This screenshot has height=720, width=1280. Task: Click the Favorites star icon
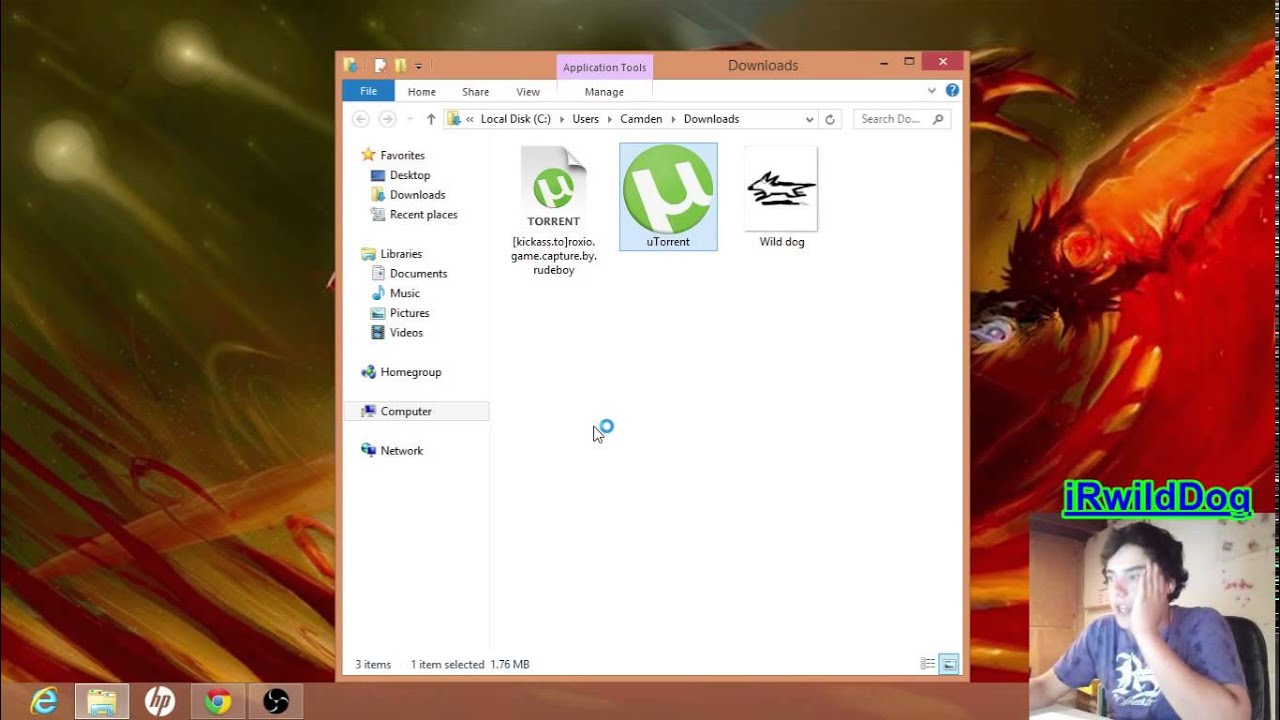pos(368,155)
